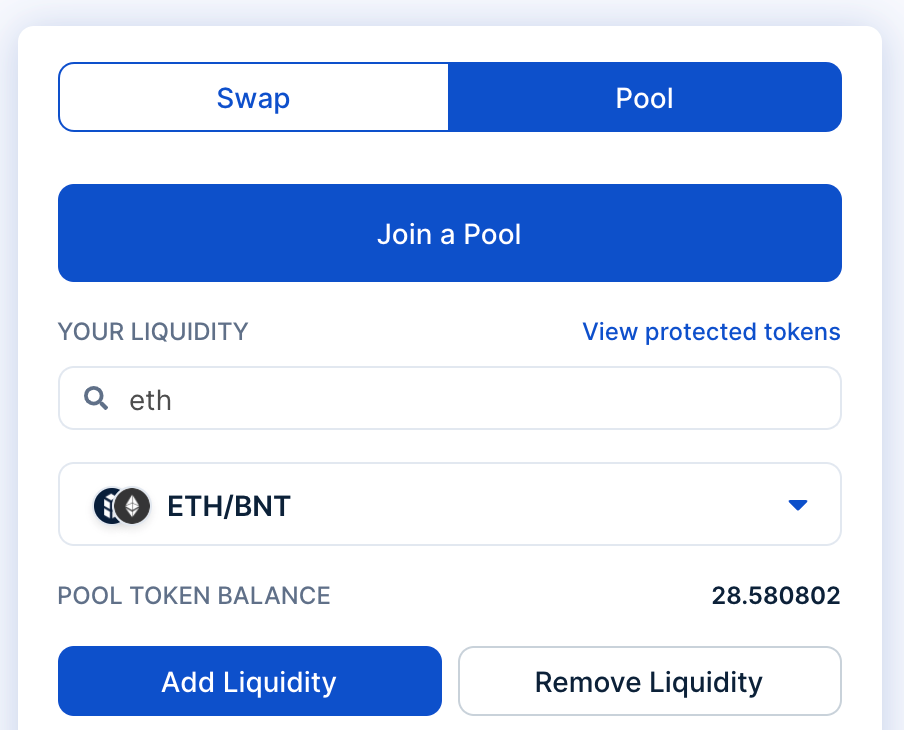Click the Ethereum diamond symbol in the pair badge
This screenshot has width=904, height=730.
[132, 505]
